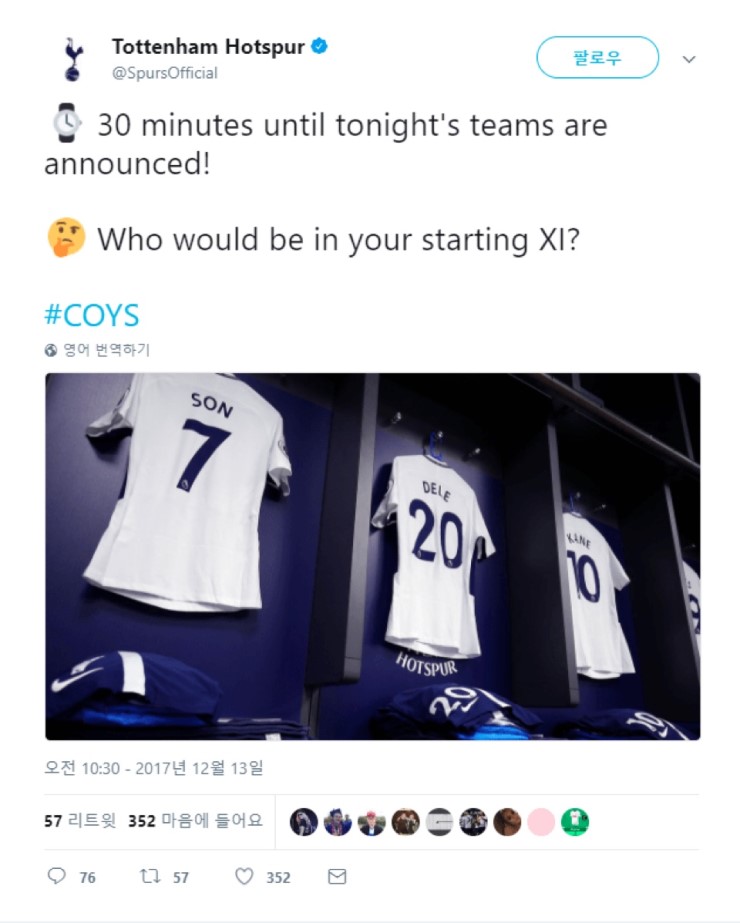This screenshot has width=740, height=923.
Task: Open the Tottenham Hotspur account name
Action: [x=208, y=46]
